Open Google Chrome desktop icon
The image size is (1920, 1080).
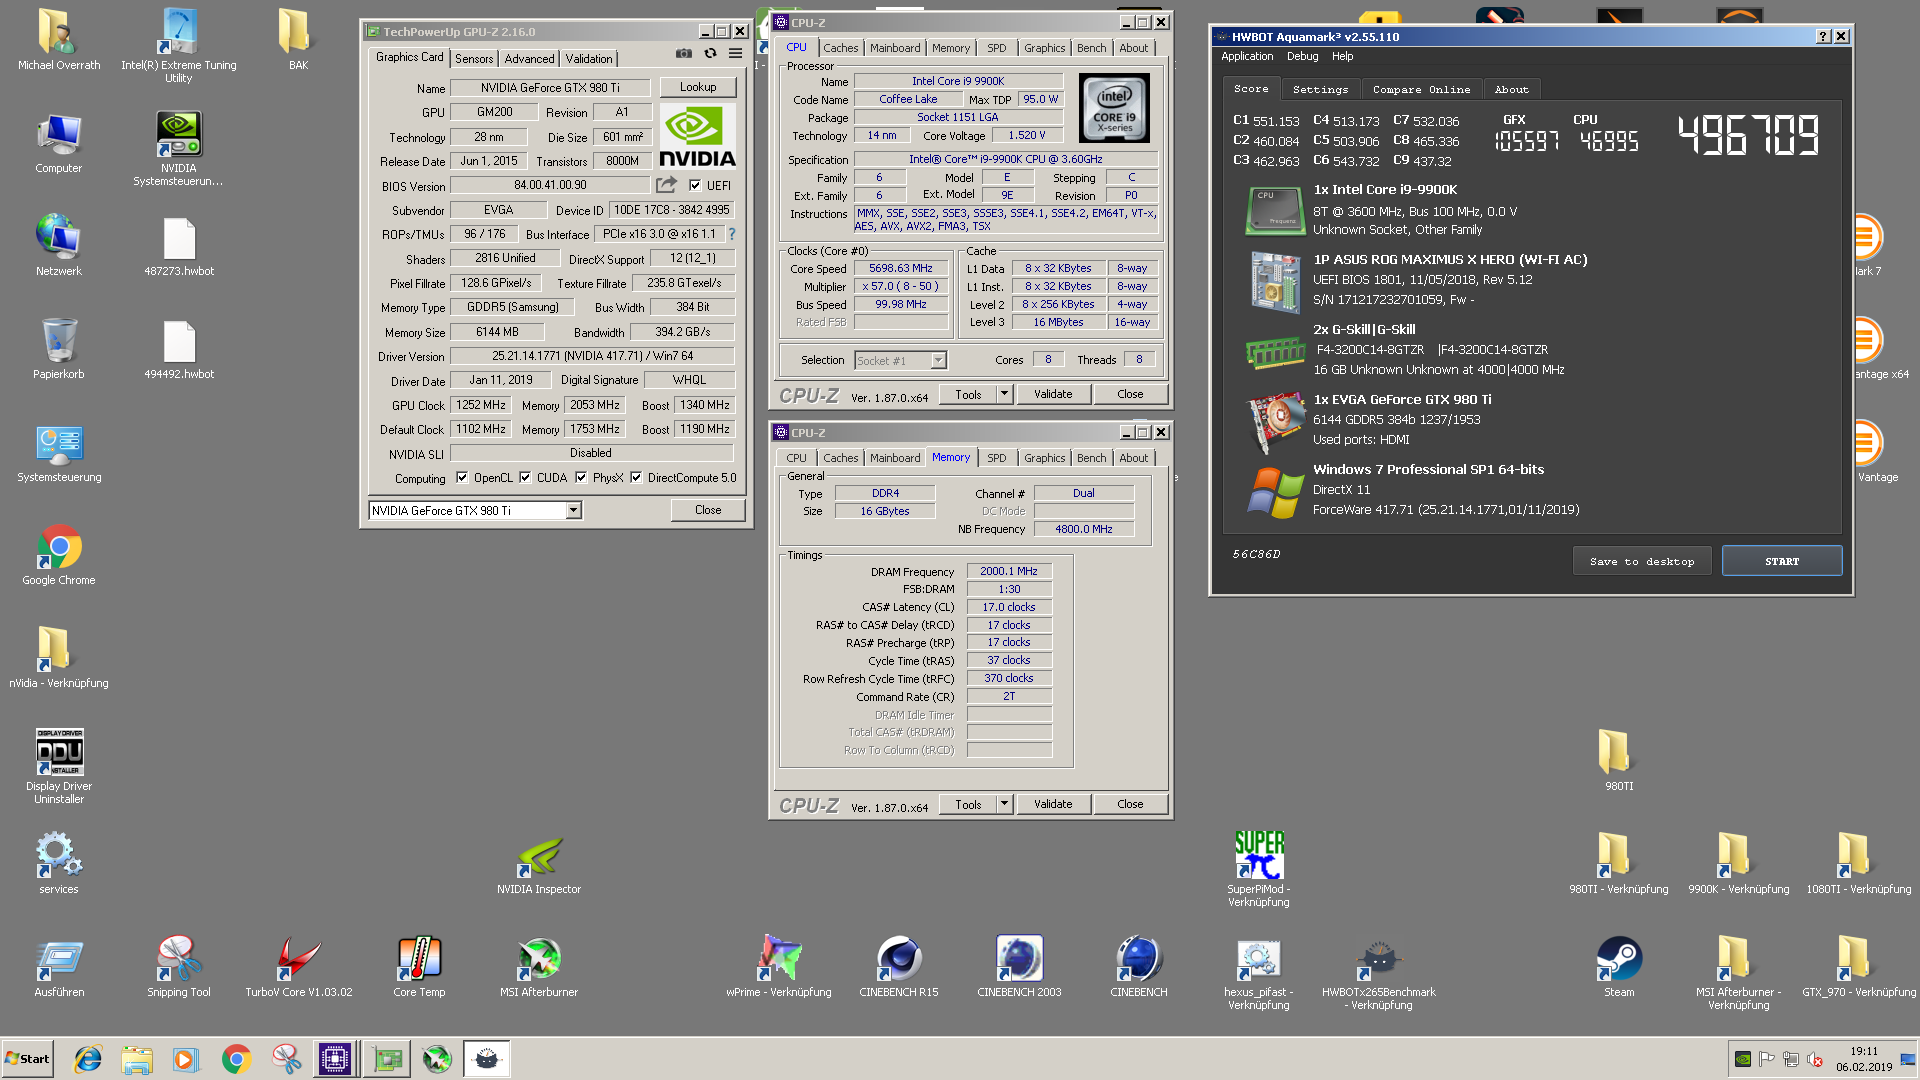pos(59,555)
